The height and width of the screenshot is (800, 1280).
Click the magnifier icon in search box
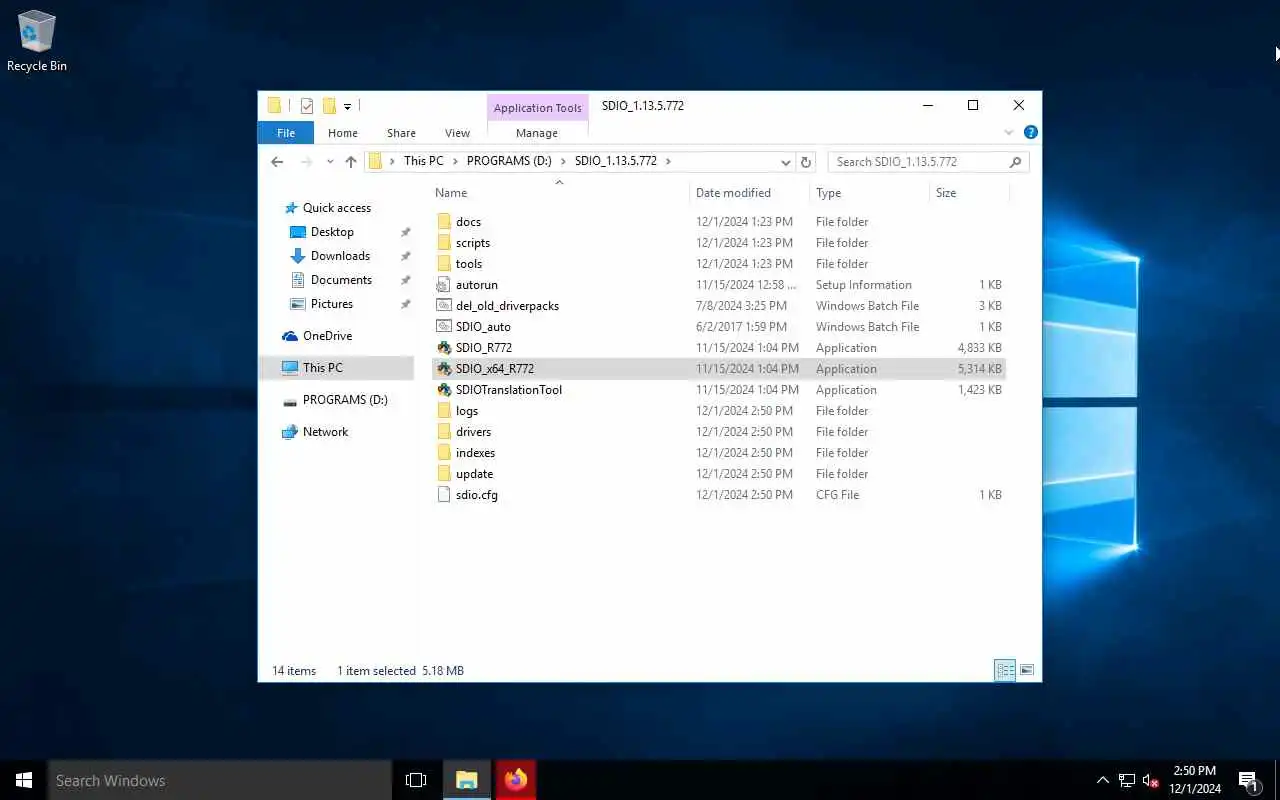click(1015, 161)
